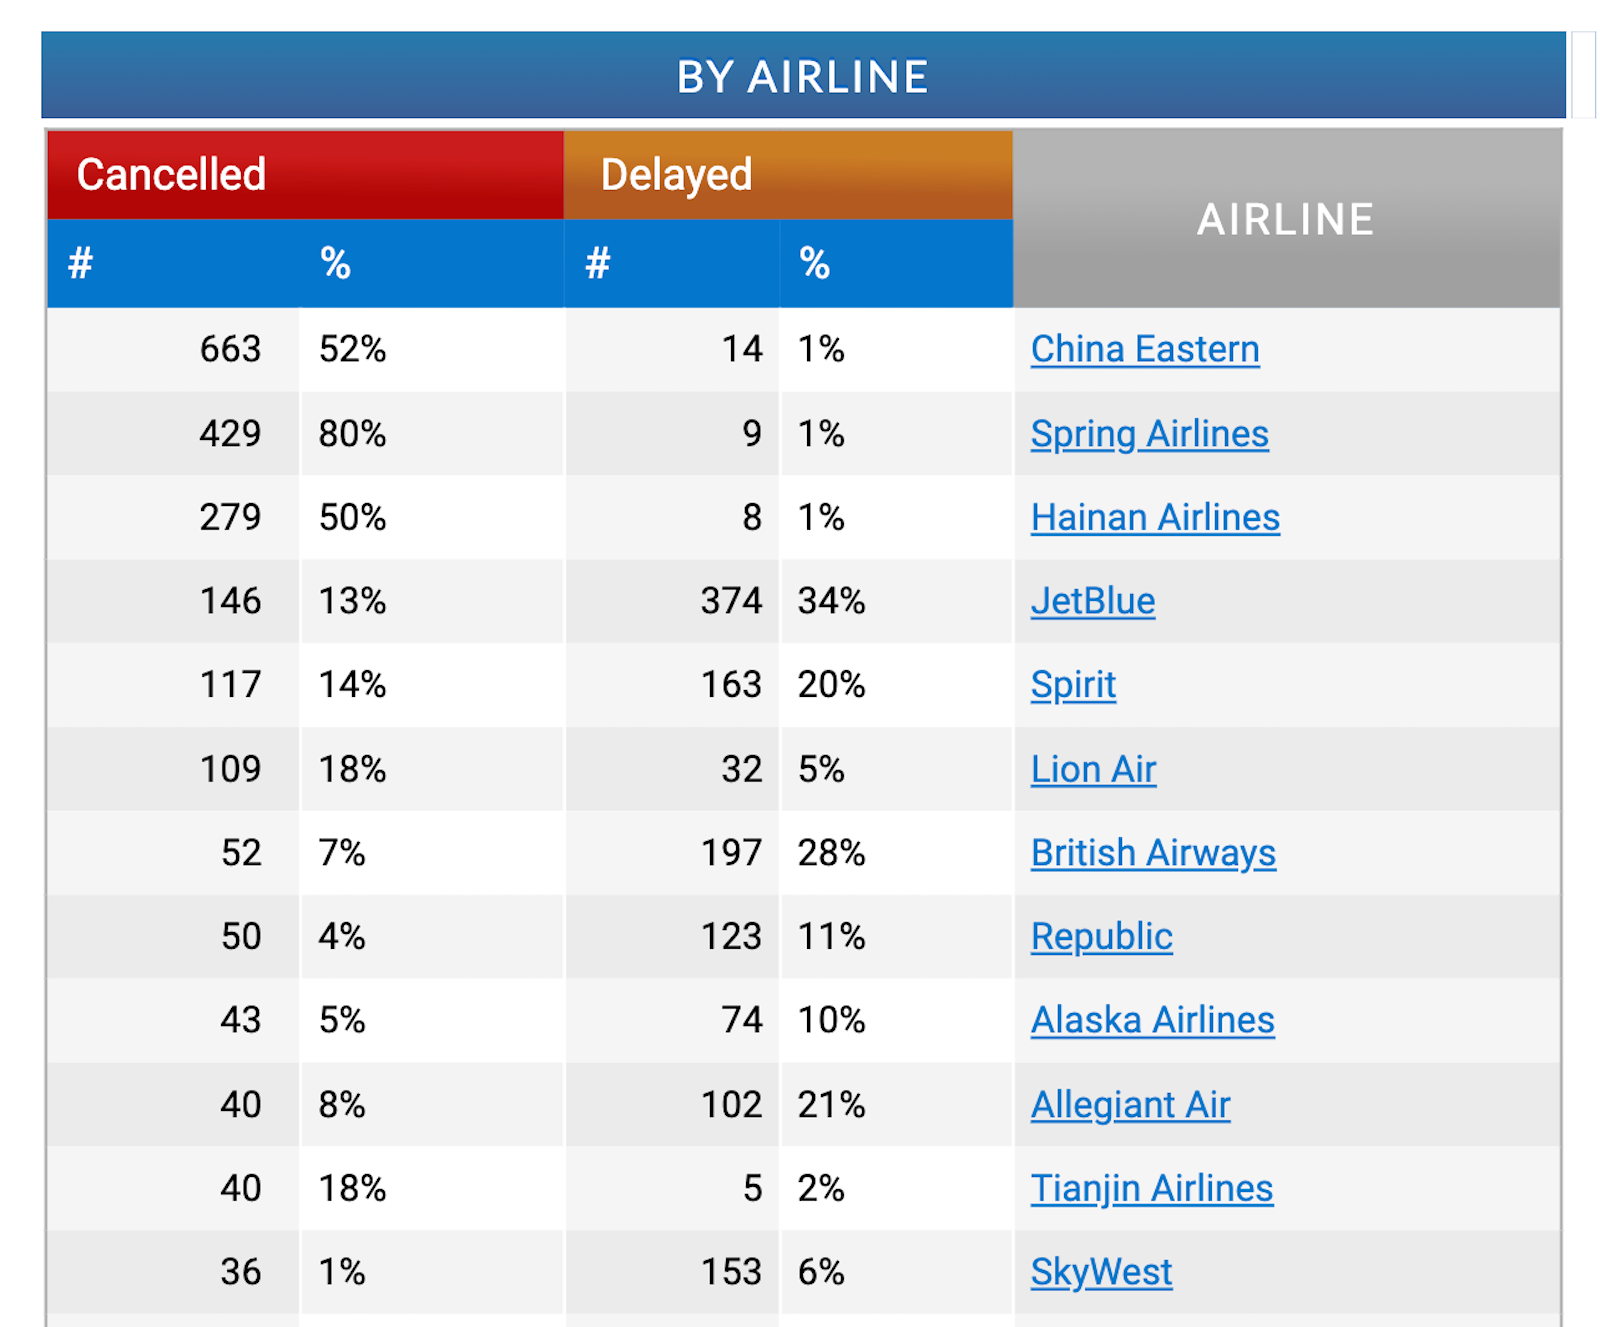Screen dimensions: 1600x1327
Task: Open the Spring Airlines link
Action: [1149, 433]
